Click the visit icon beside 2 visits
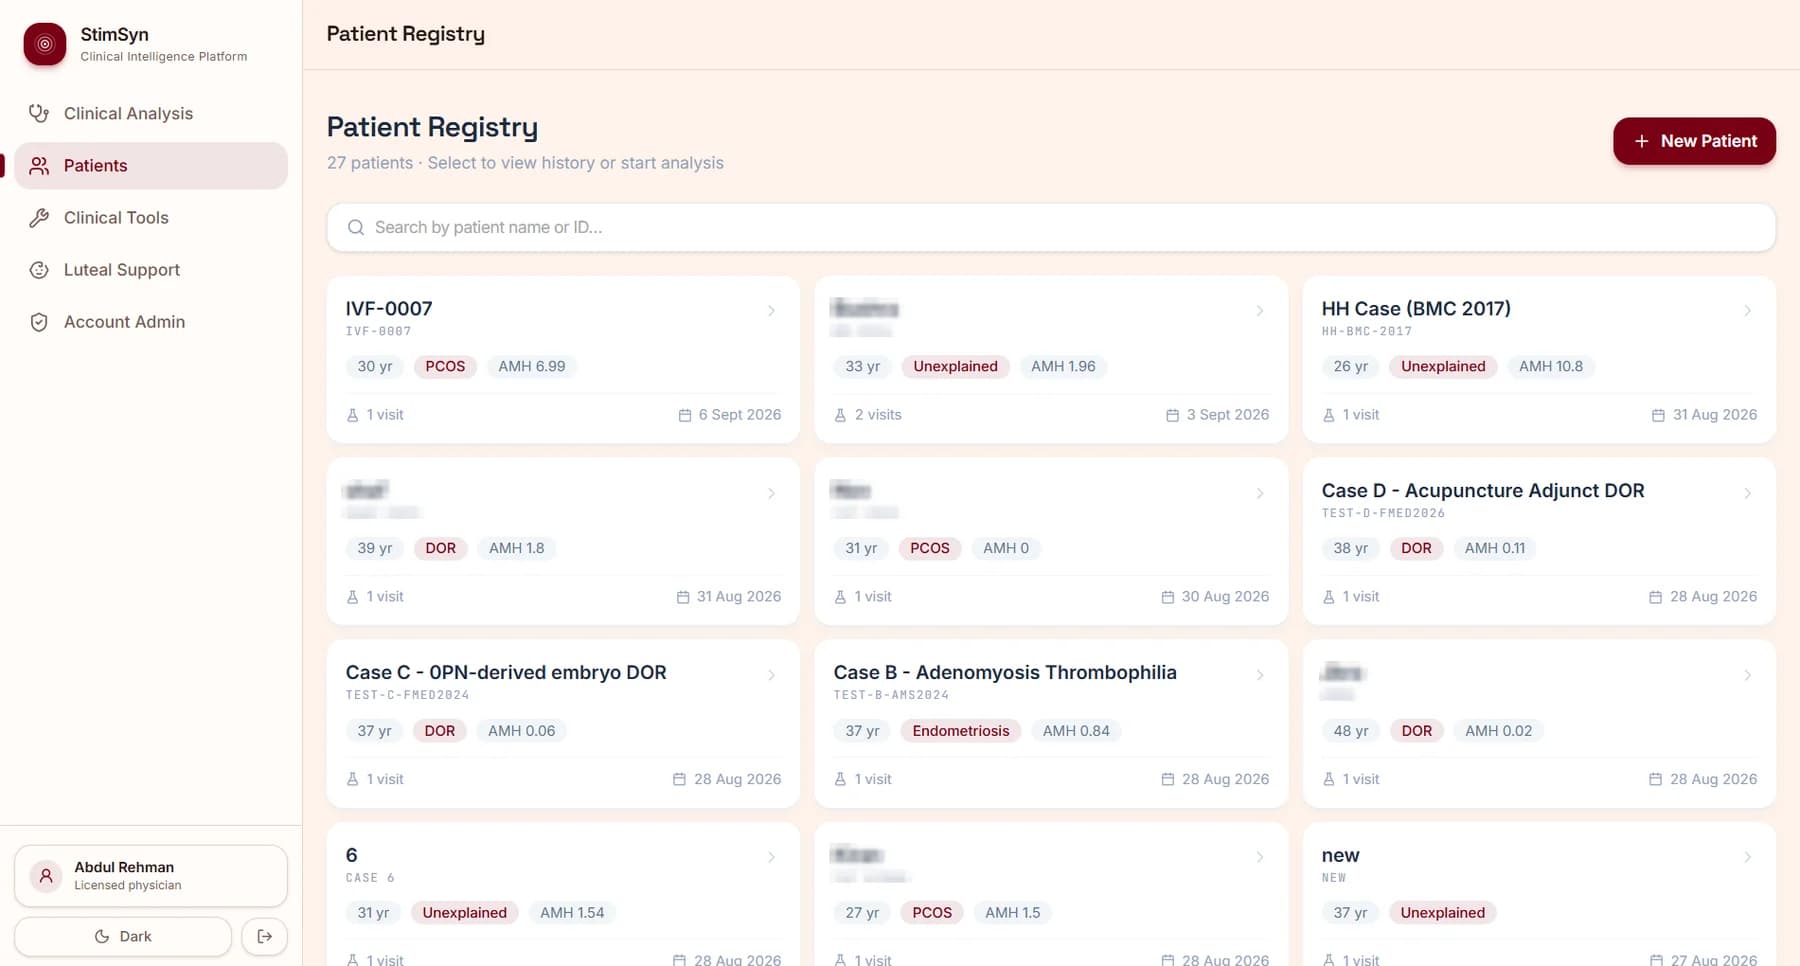Viewport: 1800px width, 966px height. pyautogui.click(x=840, y=415)
